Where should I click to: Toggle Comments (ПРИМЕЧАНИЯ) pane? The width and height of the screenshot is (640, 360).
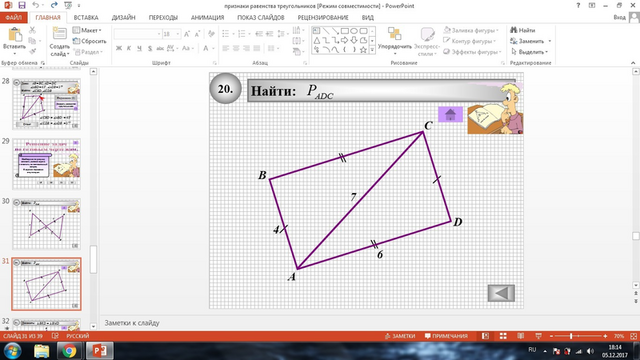click(x=446, y=336)
